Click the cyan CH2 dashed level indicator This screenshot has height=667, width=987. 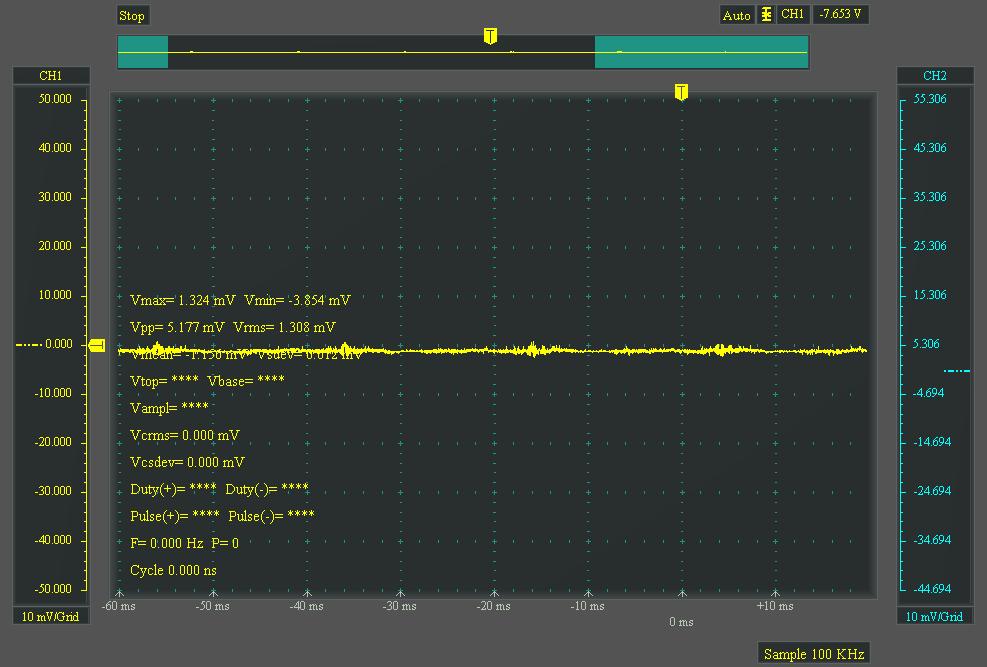point(956,370)
